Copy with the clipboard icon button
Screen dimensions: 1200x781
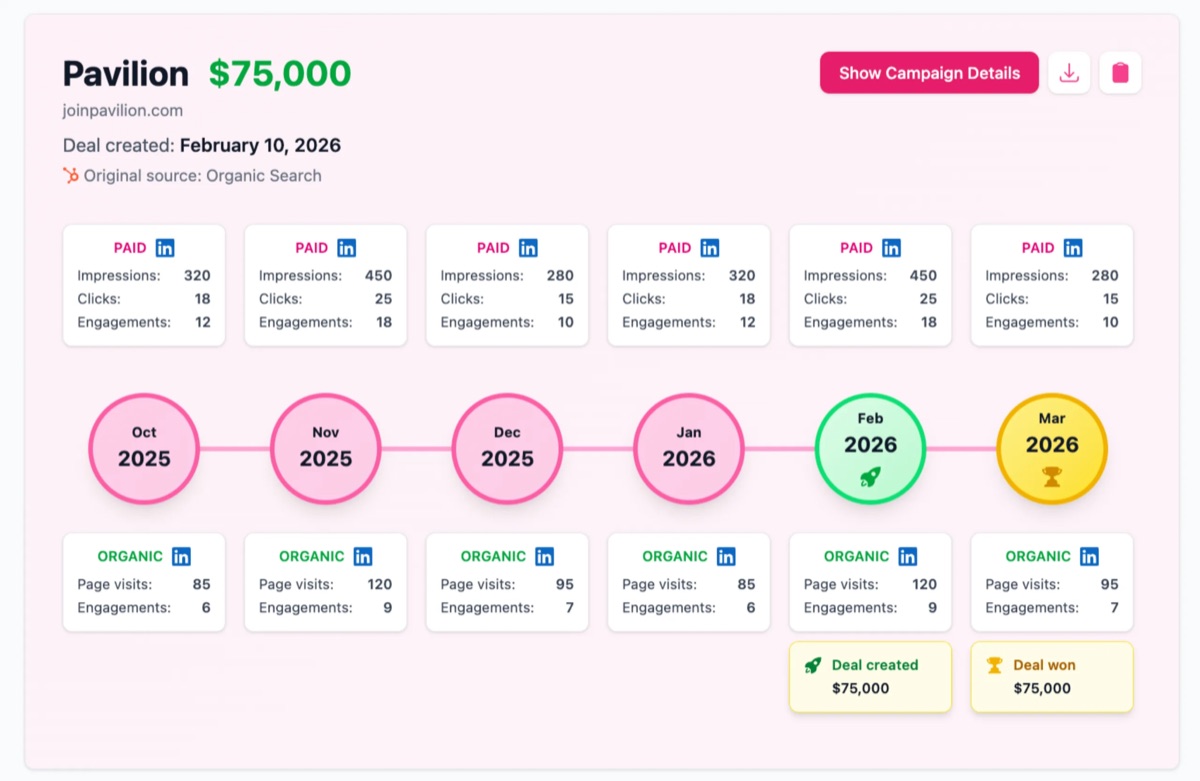(x=1120, y=73)
